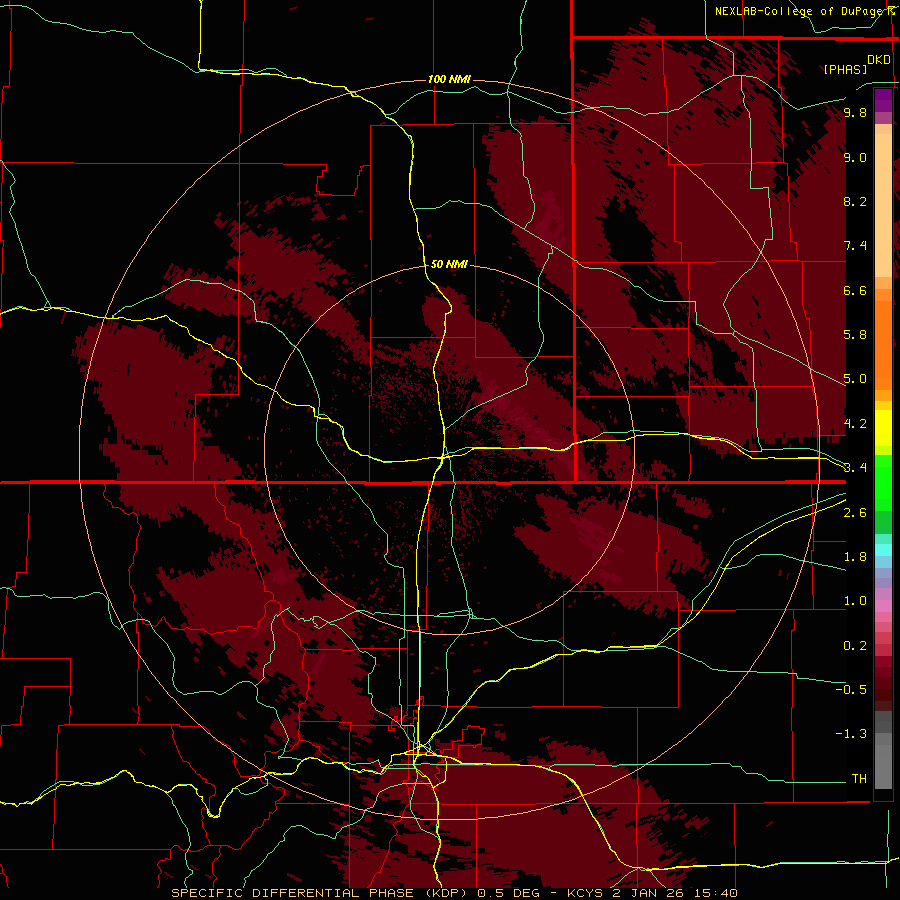This screenshot has width=900, height=900.
Task: Click the TH label on the scale
Action: tap(859, 778)
